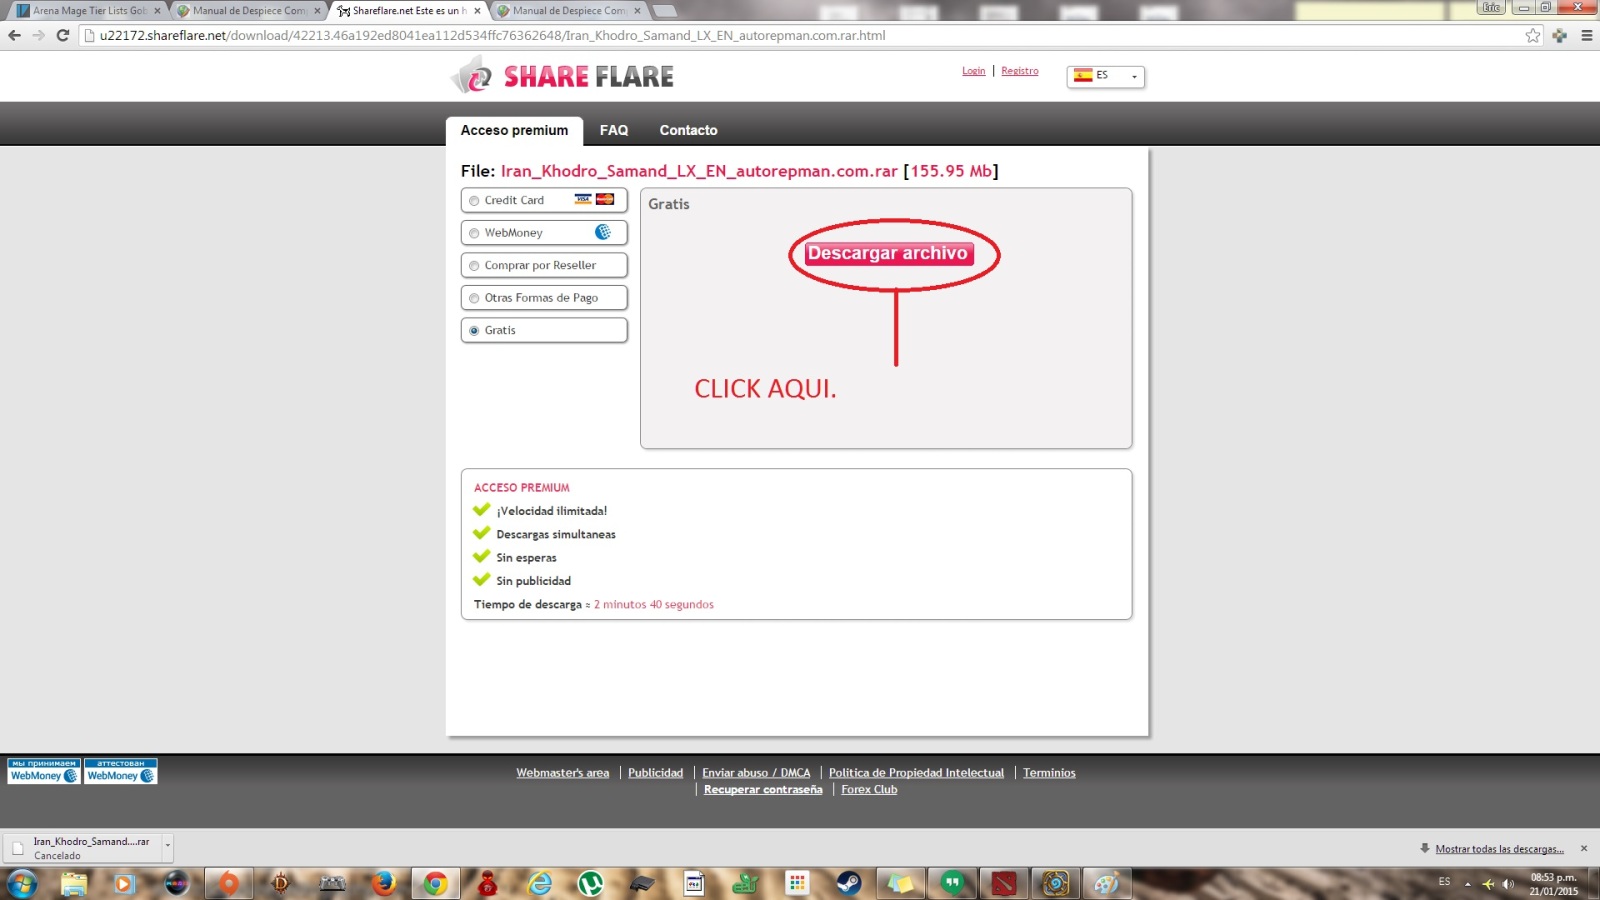Click the extension puzzle icon beside the star
1600x900 pixels.
coord(1560,35)
